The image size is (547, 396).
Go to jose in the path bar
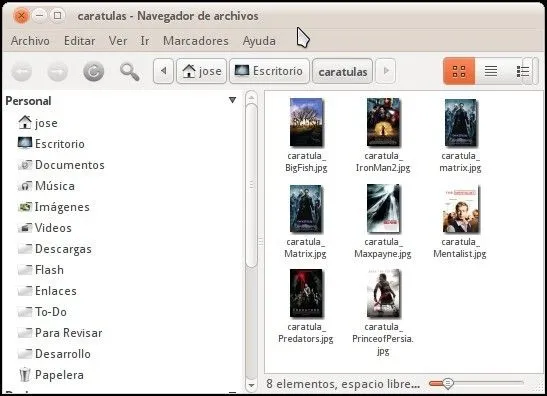coord(202,71)
